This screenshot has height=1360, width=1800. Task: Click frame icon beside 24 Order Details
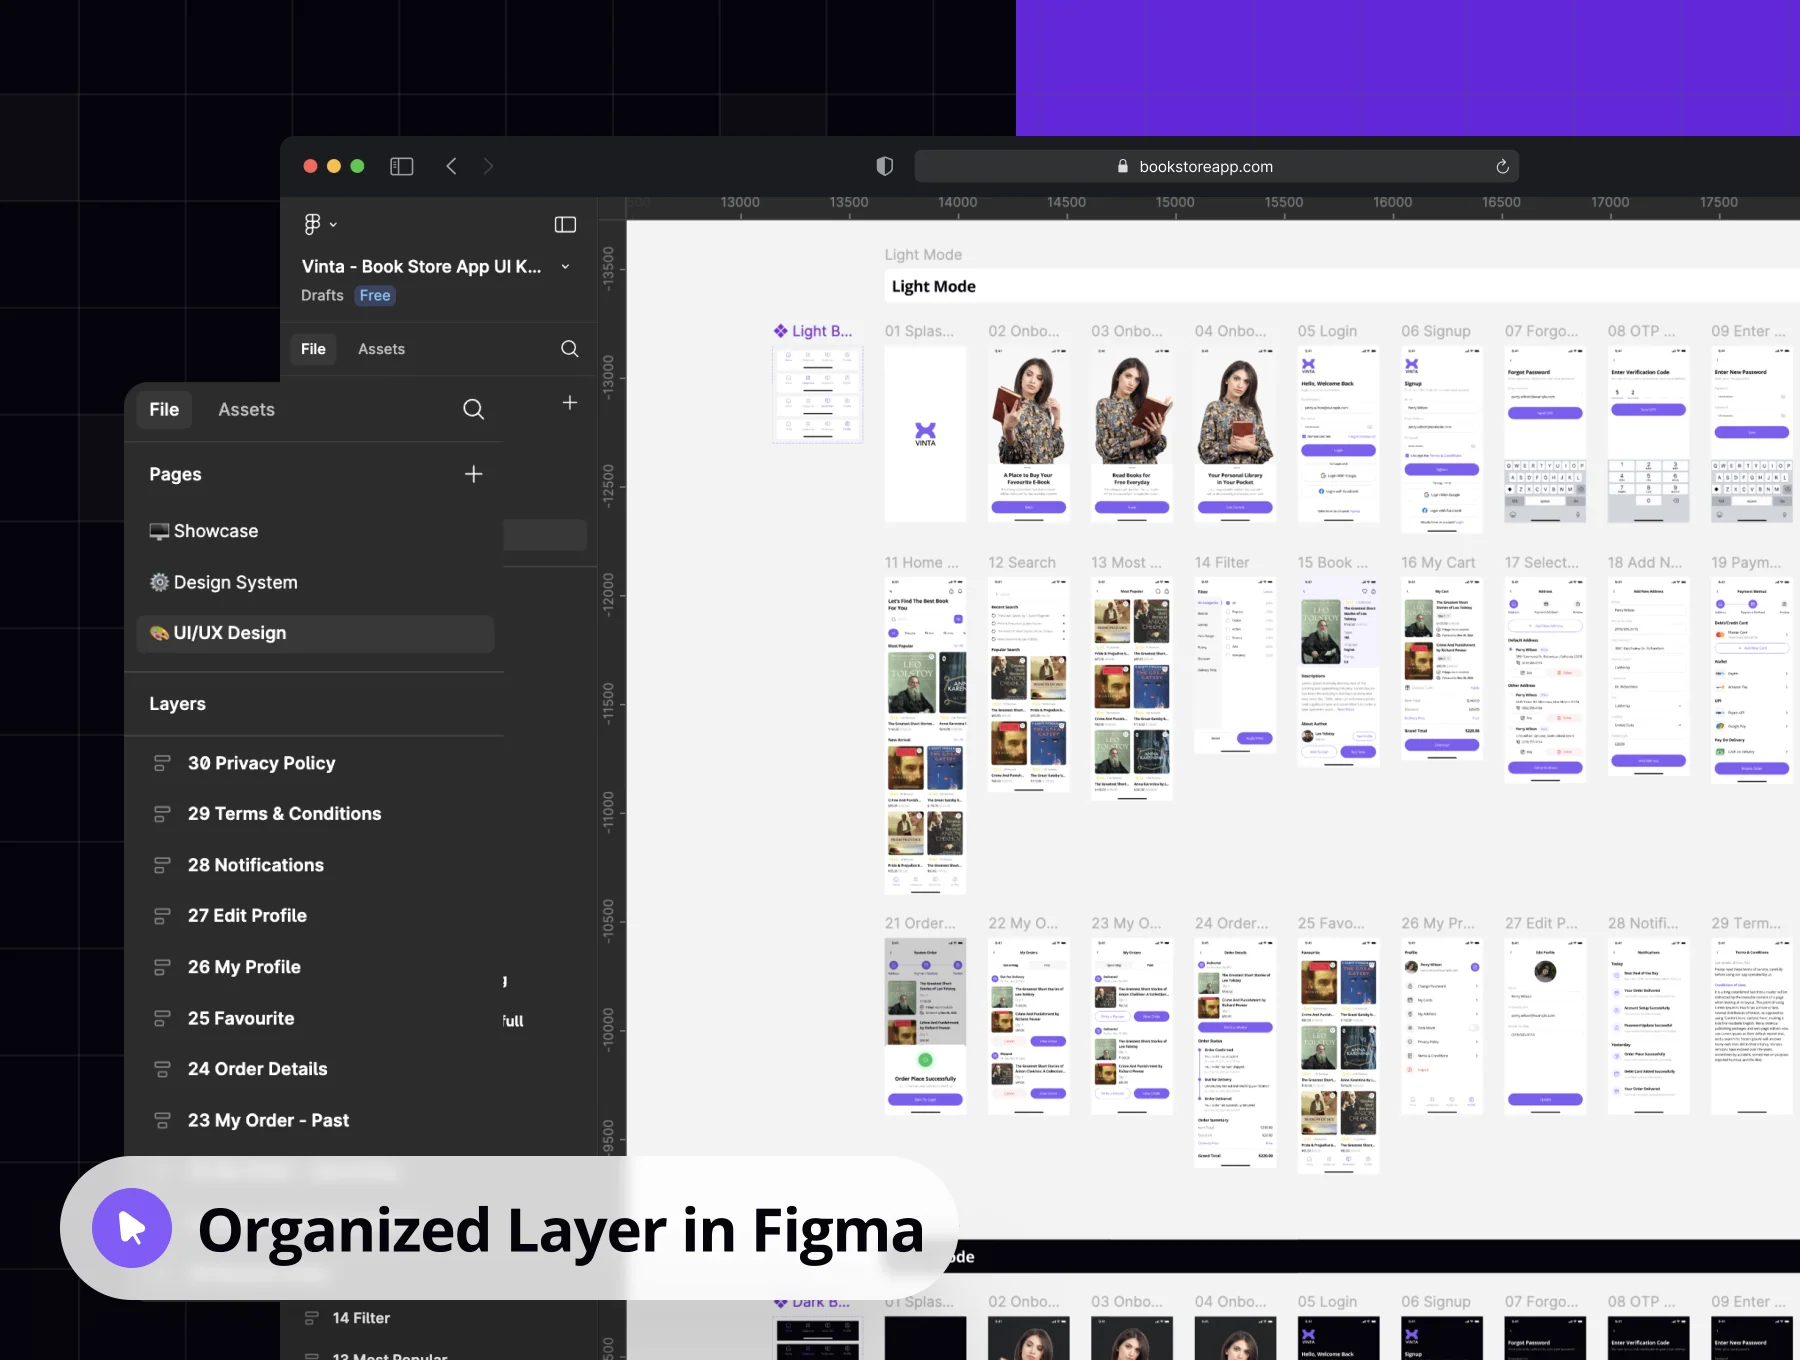pos(162,1069)
